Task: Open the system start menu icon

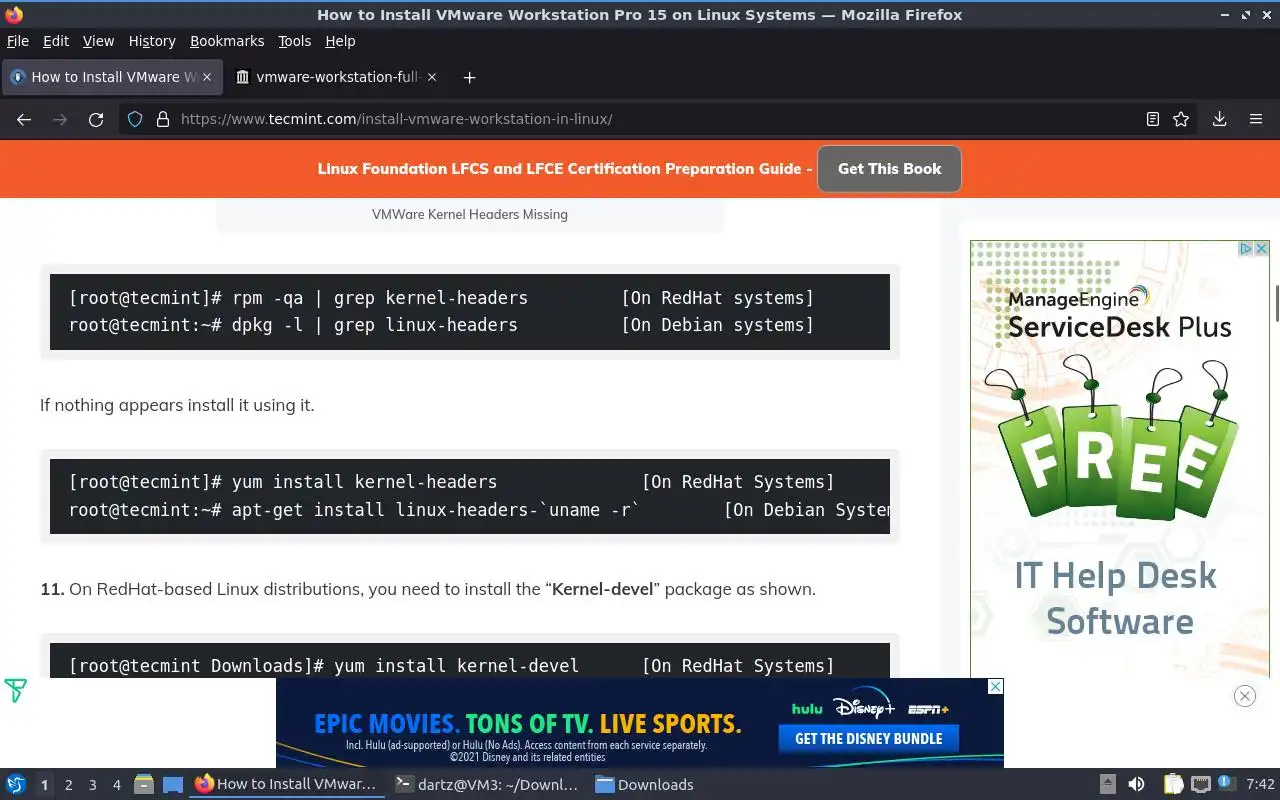Action: [x=16, y=785]
